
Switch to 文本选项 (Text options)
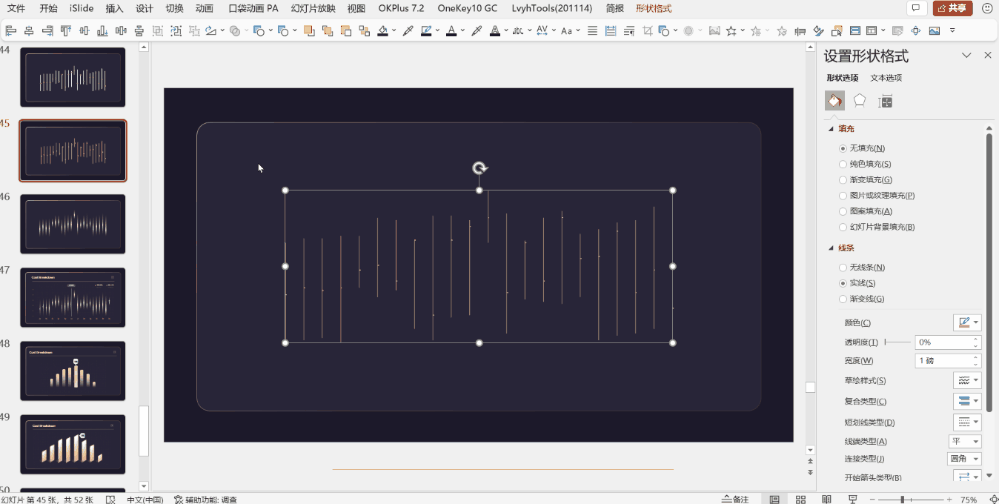(x=886, y=78)
